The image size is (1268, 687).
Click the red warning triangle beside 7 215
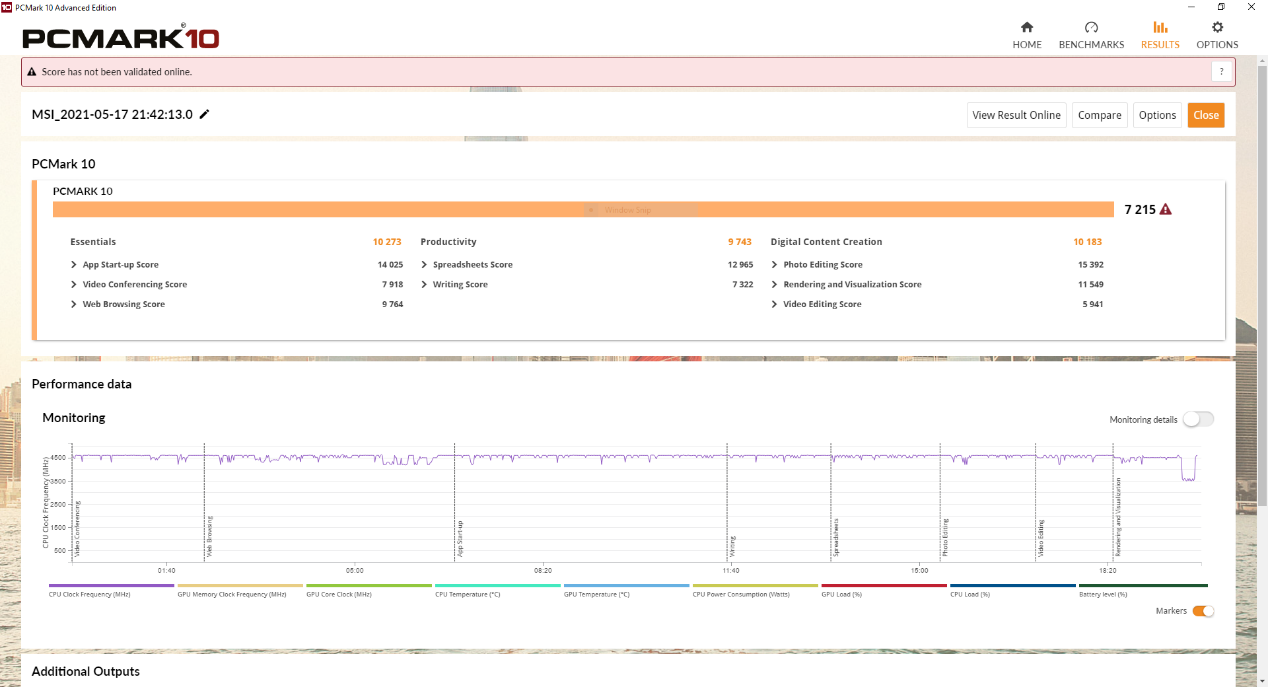point(1165,209)
